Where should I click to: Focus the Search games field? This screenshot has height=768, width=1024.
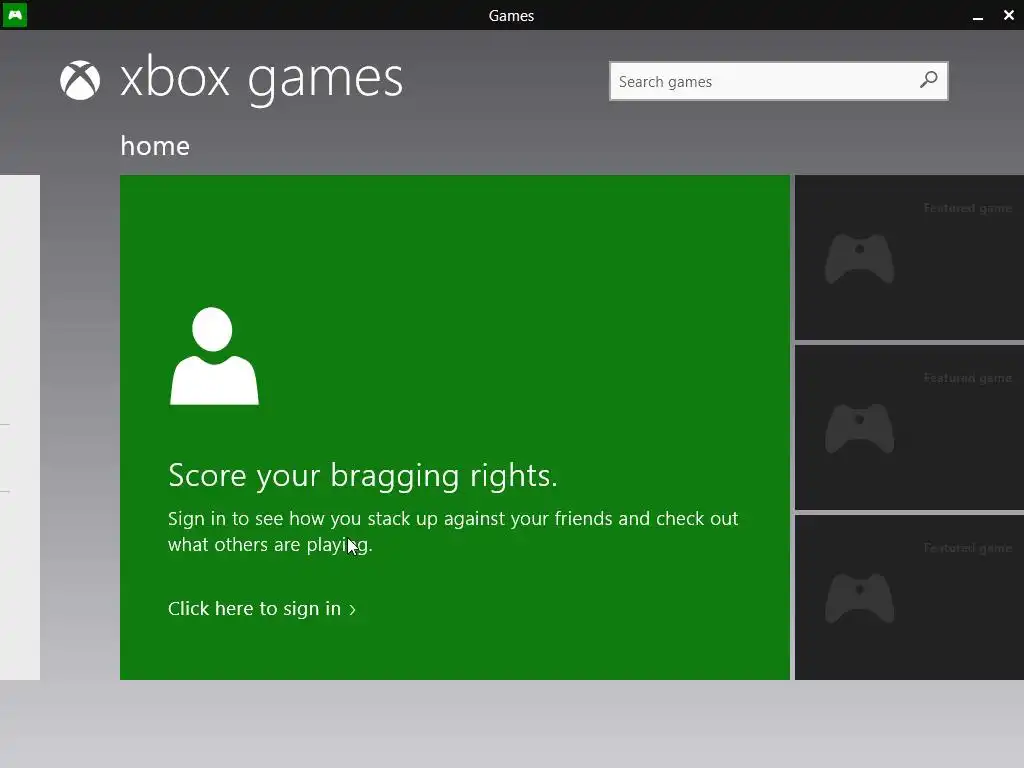coord(778,81)
